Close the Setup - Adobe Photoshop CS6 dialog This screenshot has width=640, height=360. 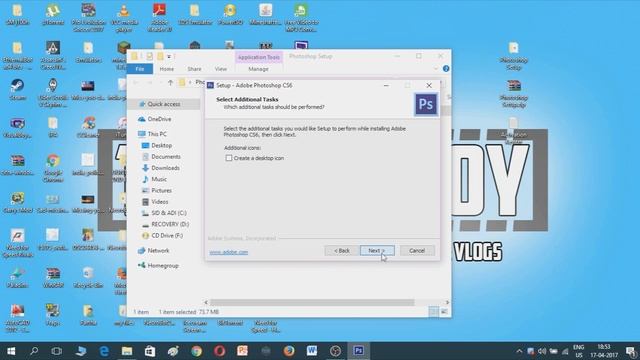(x=429, y=85)
